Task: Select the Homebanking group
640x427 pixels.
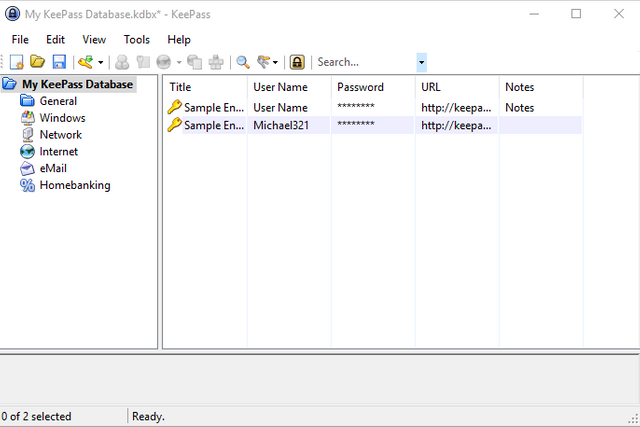Action: pyautogui.click(x=75, y=185)
